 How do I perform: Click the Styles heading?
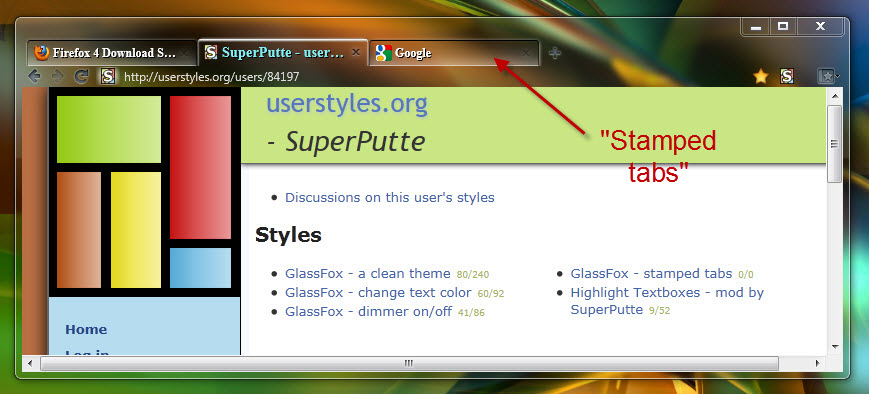(x=288, y=235)
